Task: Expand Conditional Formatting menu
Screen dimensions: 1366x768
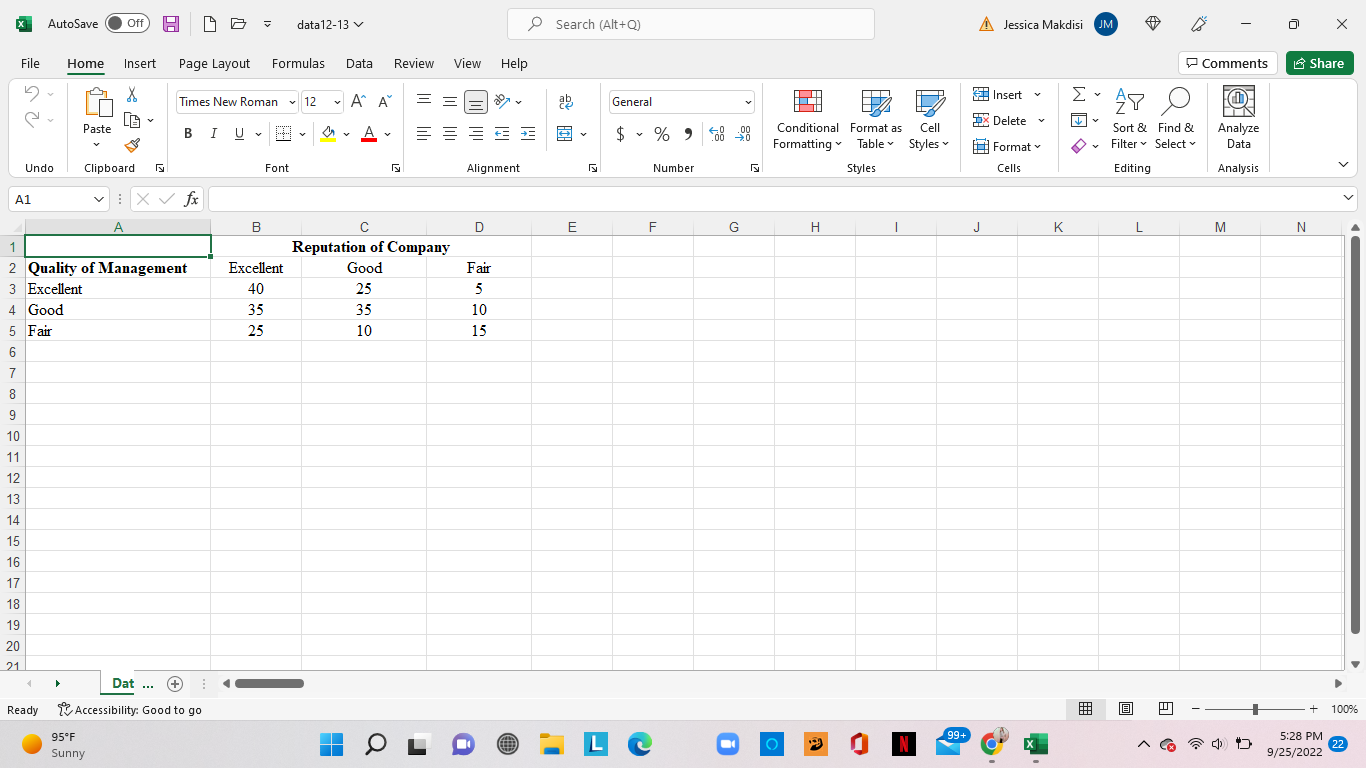Action: 808,119
